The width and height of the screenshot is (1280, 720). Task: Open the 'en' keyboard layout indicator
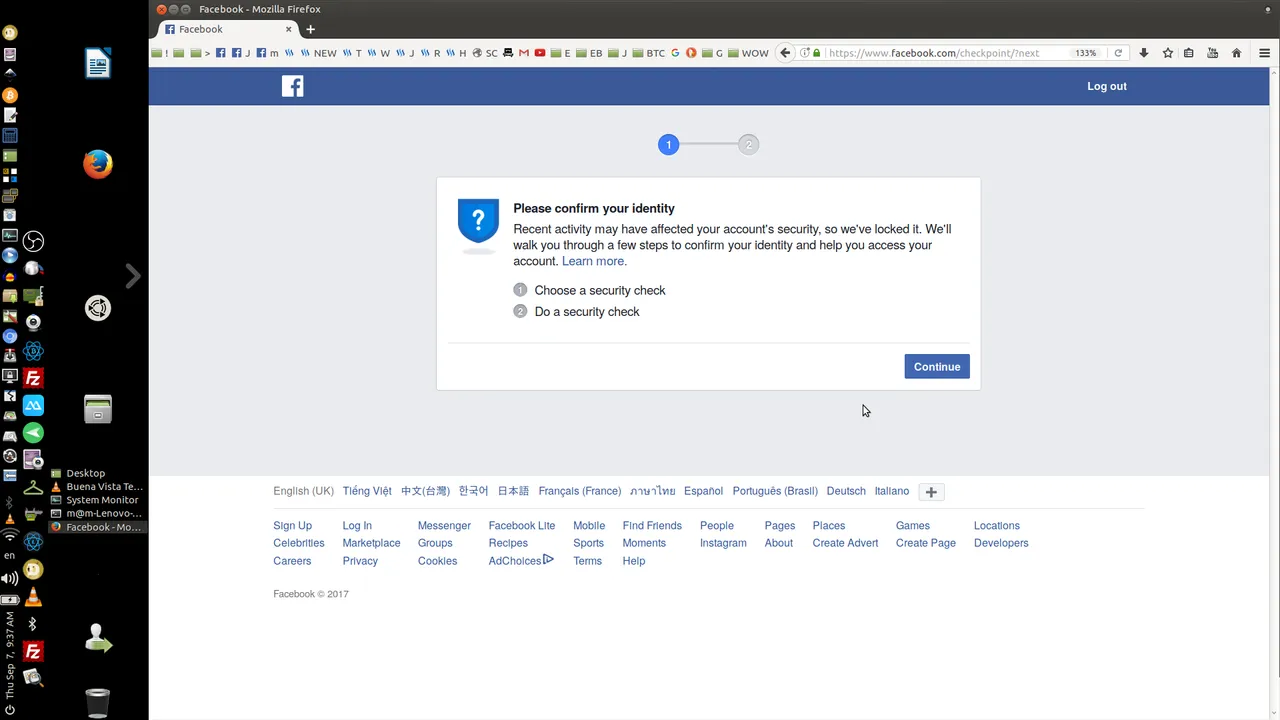coord(10,556)
